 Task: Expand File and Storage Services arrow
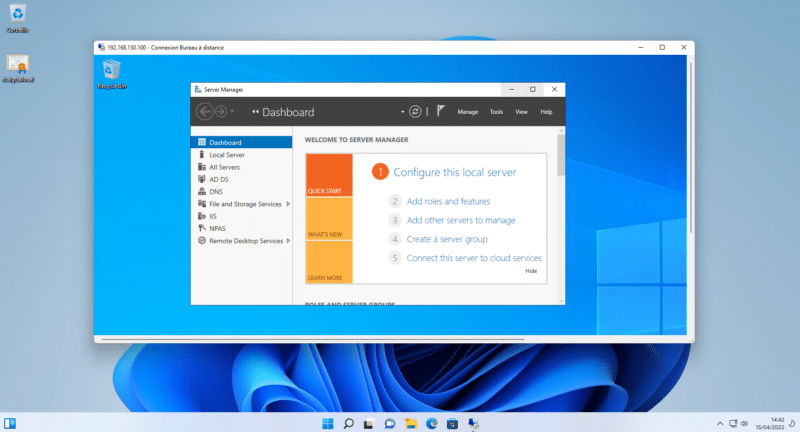pos(288,204)
